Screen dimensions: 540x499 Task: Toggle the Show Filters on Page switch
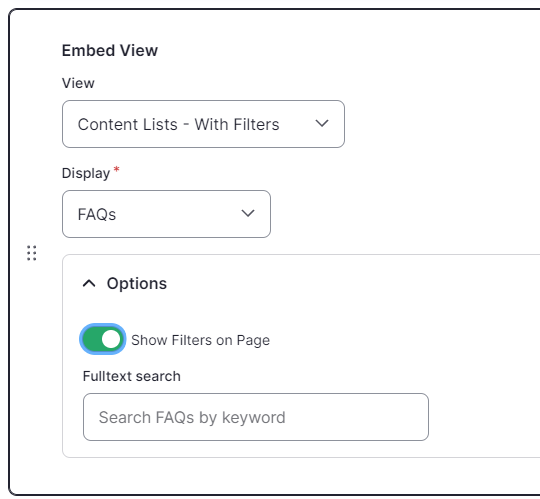(103, 339)
